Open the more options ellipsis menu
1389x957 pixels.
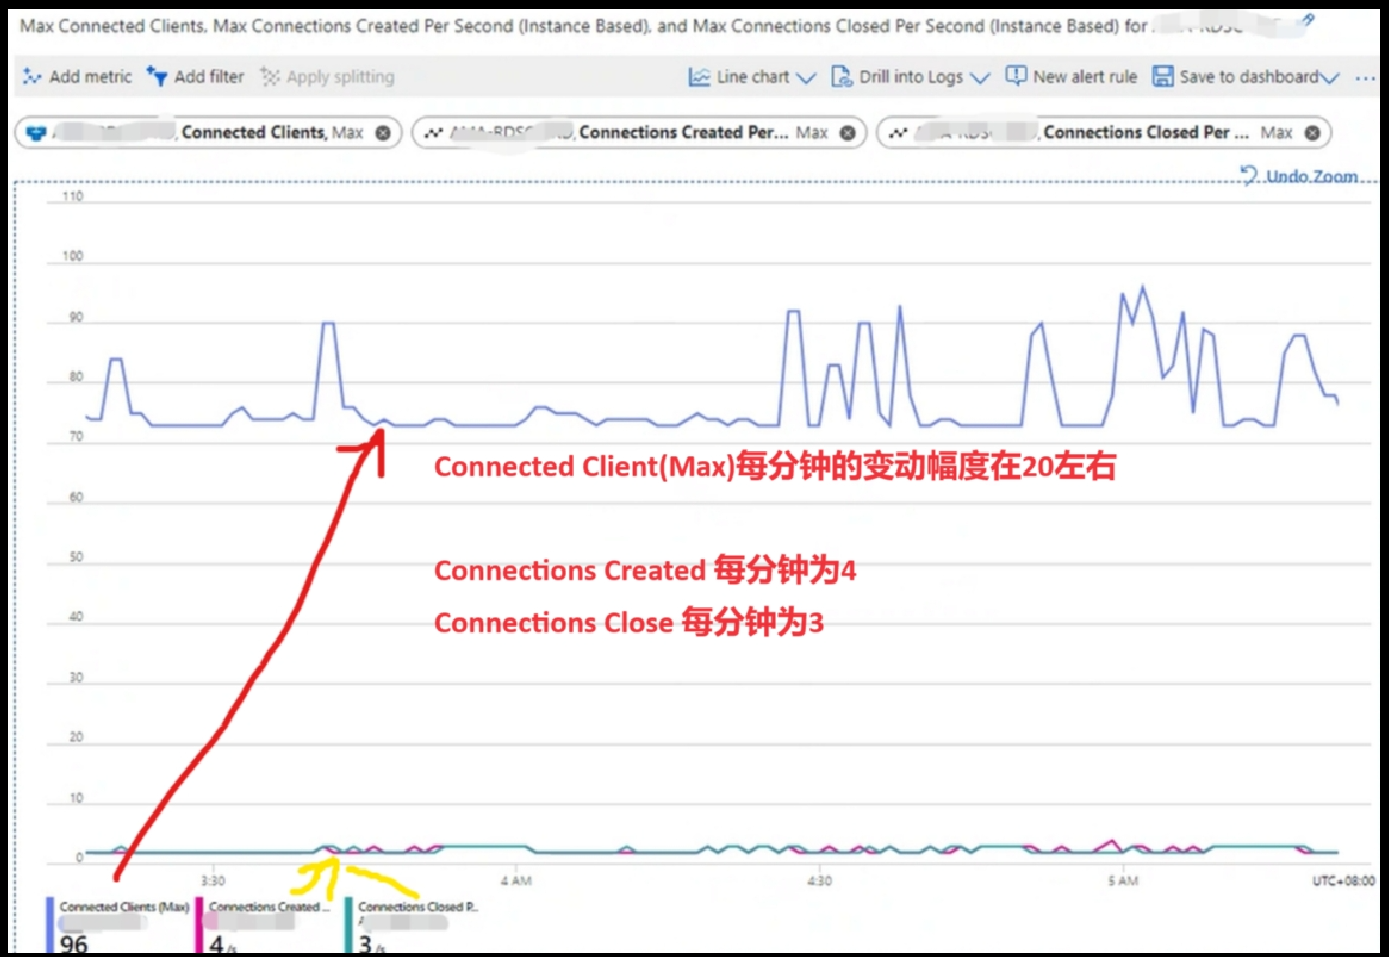[x=1364, y=77]
